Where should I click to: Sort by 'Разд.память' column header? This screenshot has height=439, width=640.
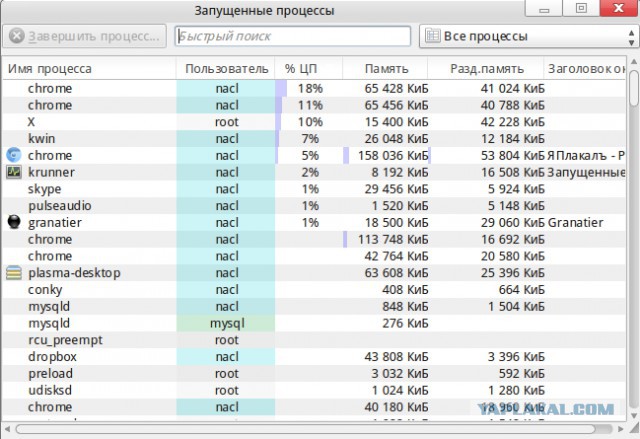pos(487,69)
